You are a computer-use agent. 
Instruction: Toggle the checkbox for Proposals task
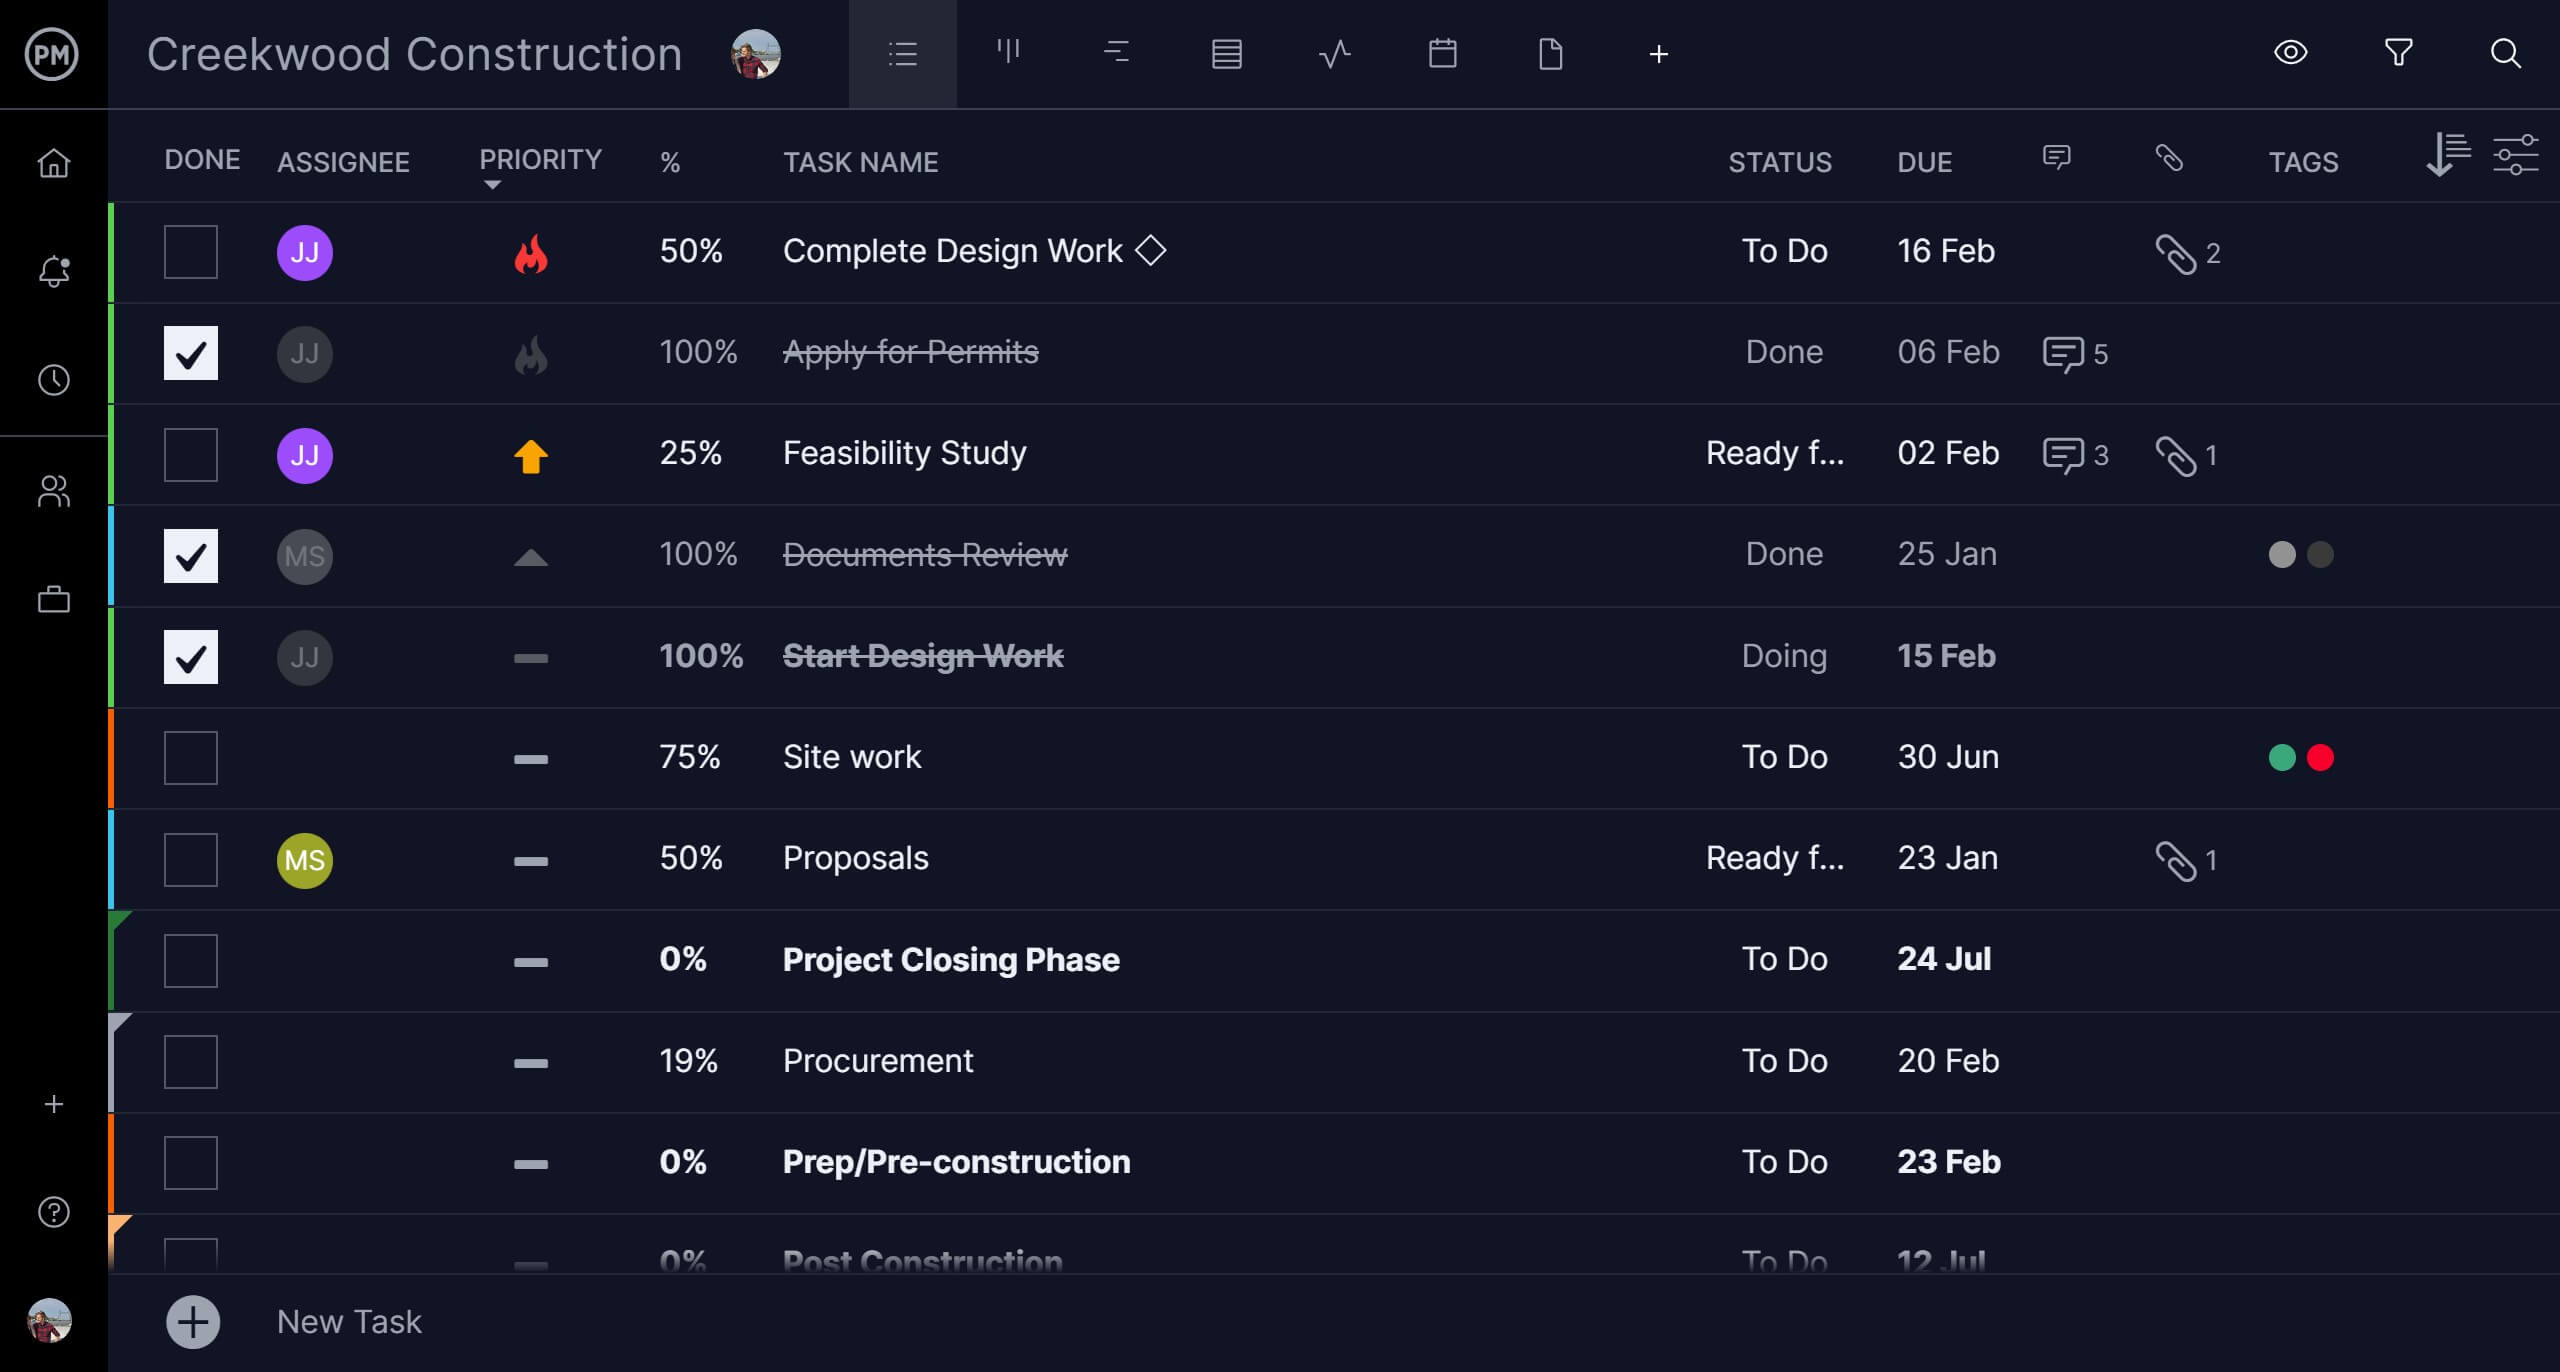tap(190, 859)
